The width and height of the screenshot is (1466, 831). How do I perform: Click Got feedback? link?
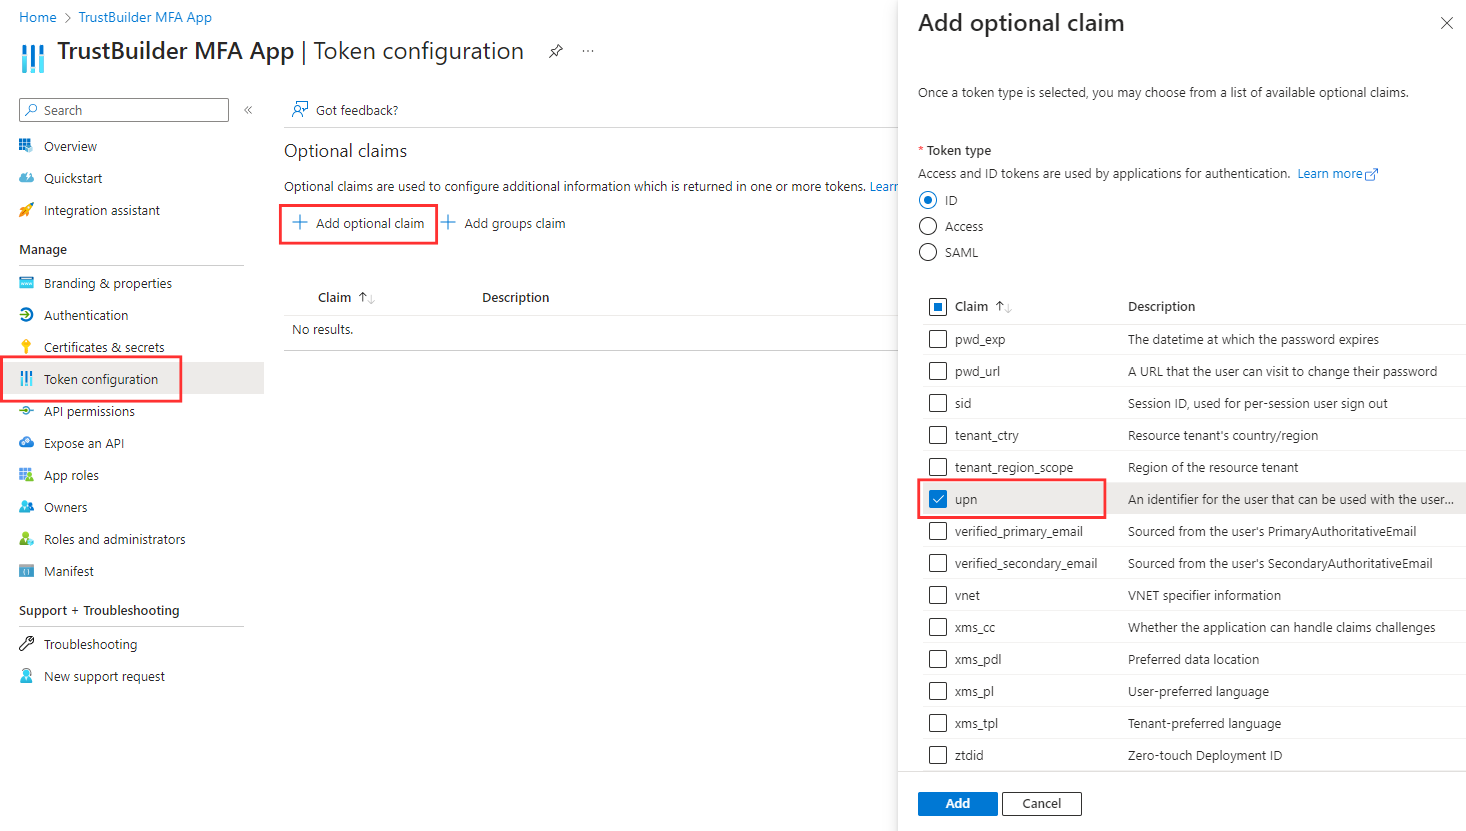coord(357,110)
